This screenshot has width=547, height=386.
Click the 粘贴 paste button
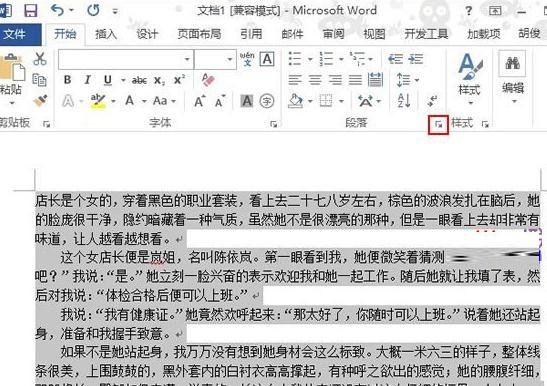(x=12, y=75)
